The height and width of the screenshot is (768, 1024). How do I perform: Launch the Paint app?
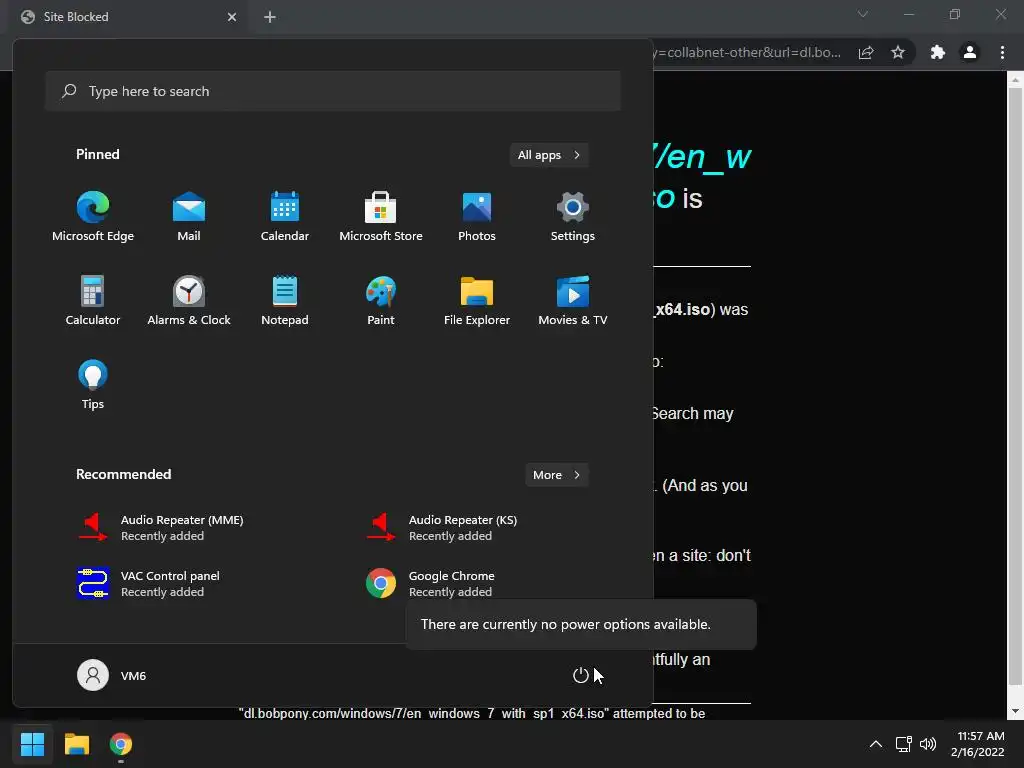pos(381,300)
